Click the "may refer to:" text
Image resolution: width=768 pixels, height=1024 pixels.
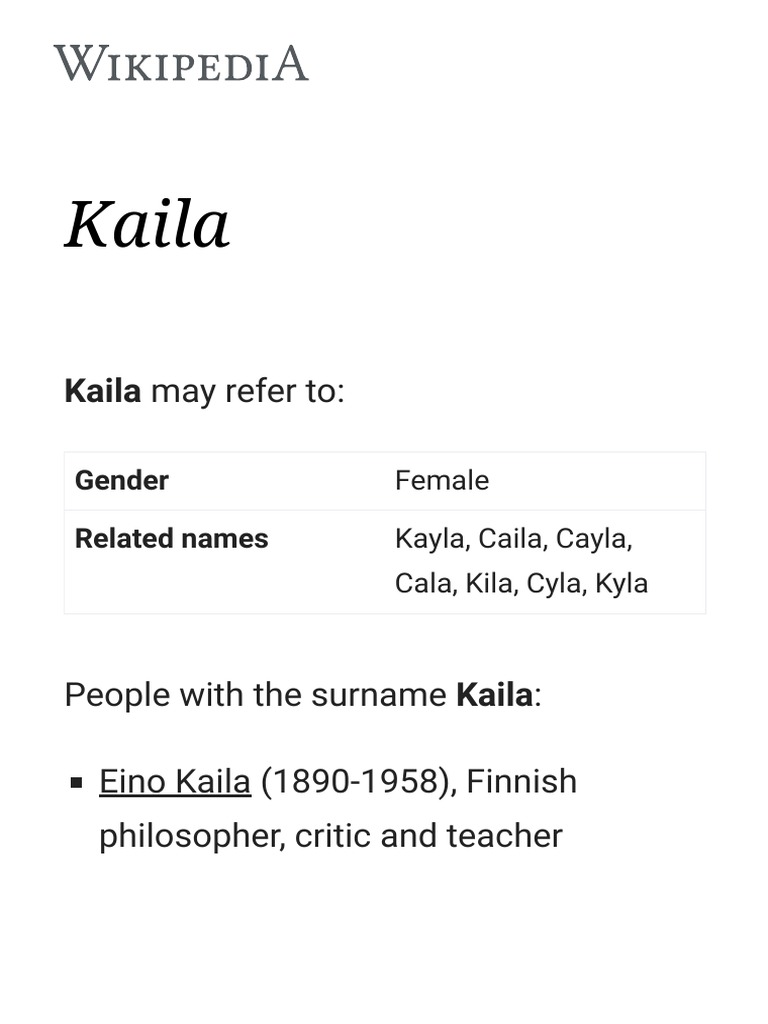(x=247, y=391)
